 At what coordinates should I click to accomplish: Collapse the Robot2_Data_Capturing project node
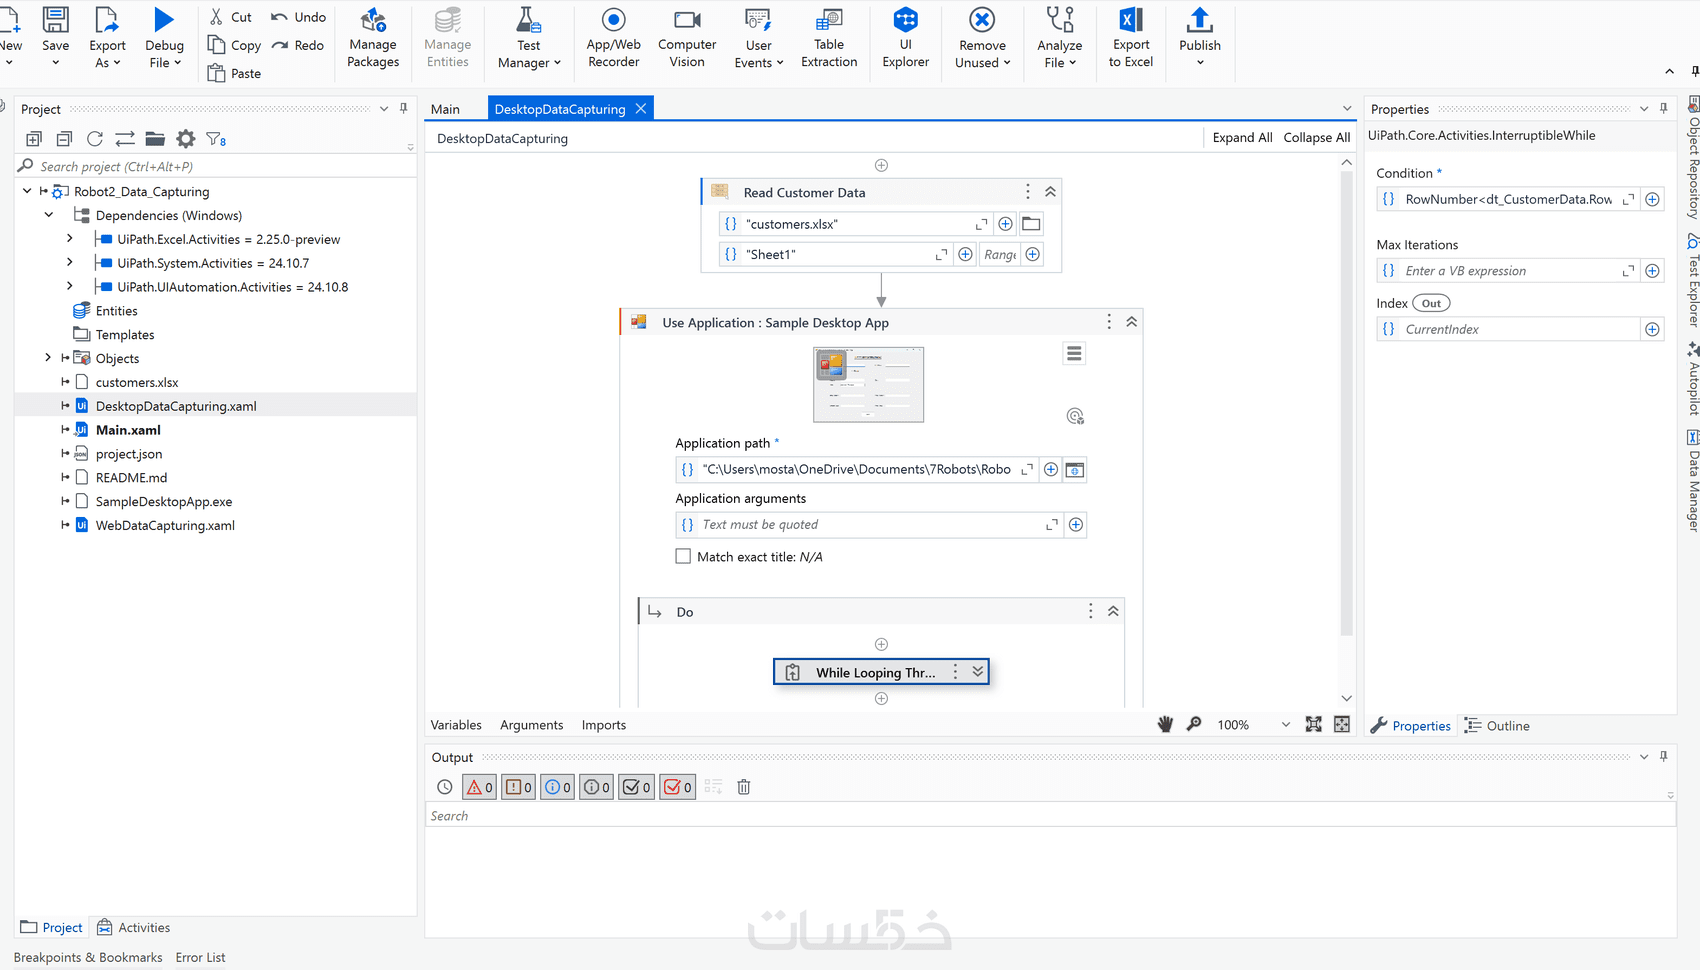click(x=27, y=191)
